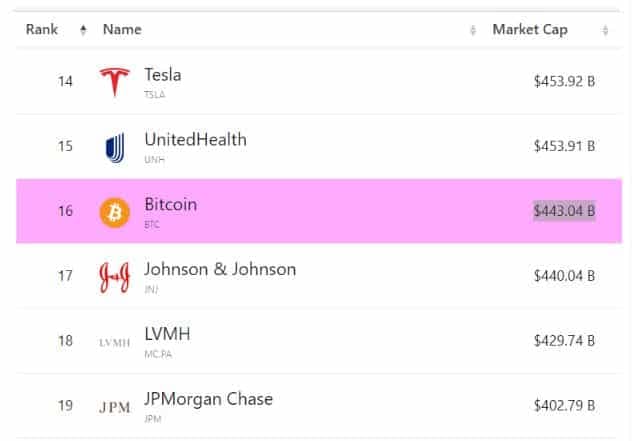The width and height of the screenshot is (632, 441).
Task: Click the Rank column header
Action: (x=42, y=29)
